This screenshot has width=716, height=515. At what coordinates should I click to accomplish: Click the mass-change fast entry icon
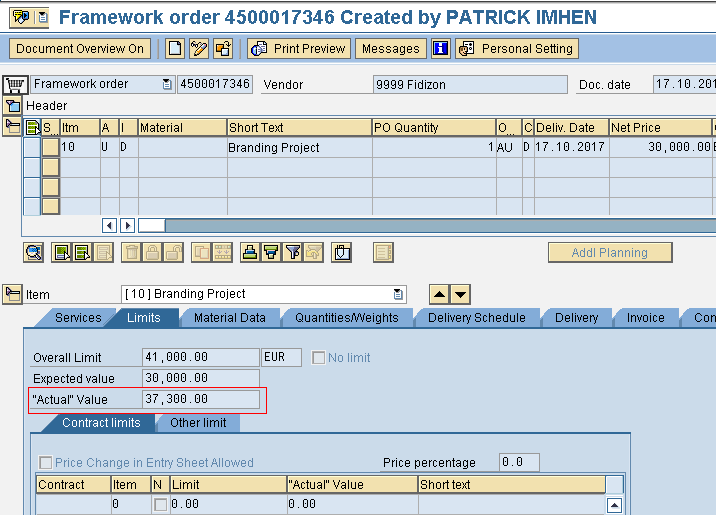point(223,252)
